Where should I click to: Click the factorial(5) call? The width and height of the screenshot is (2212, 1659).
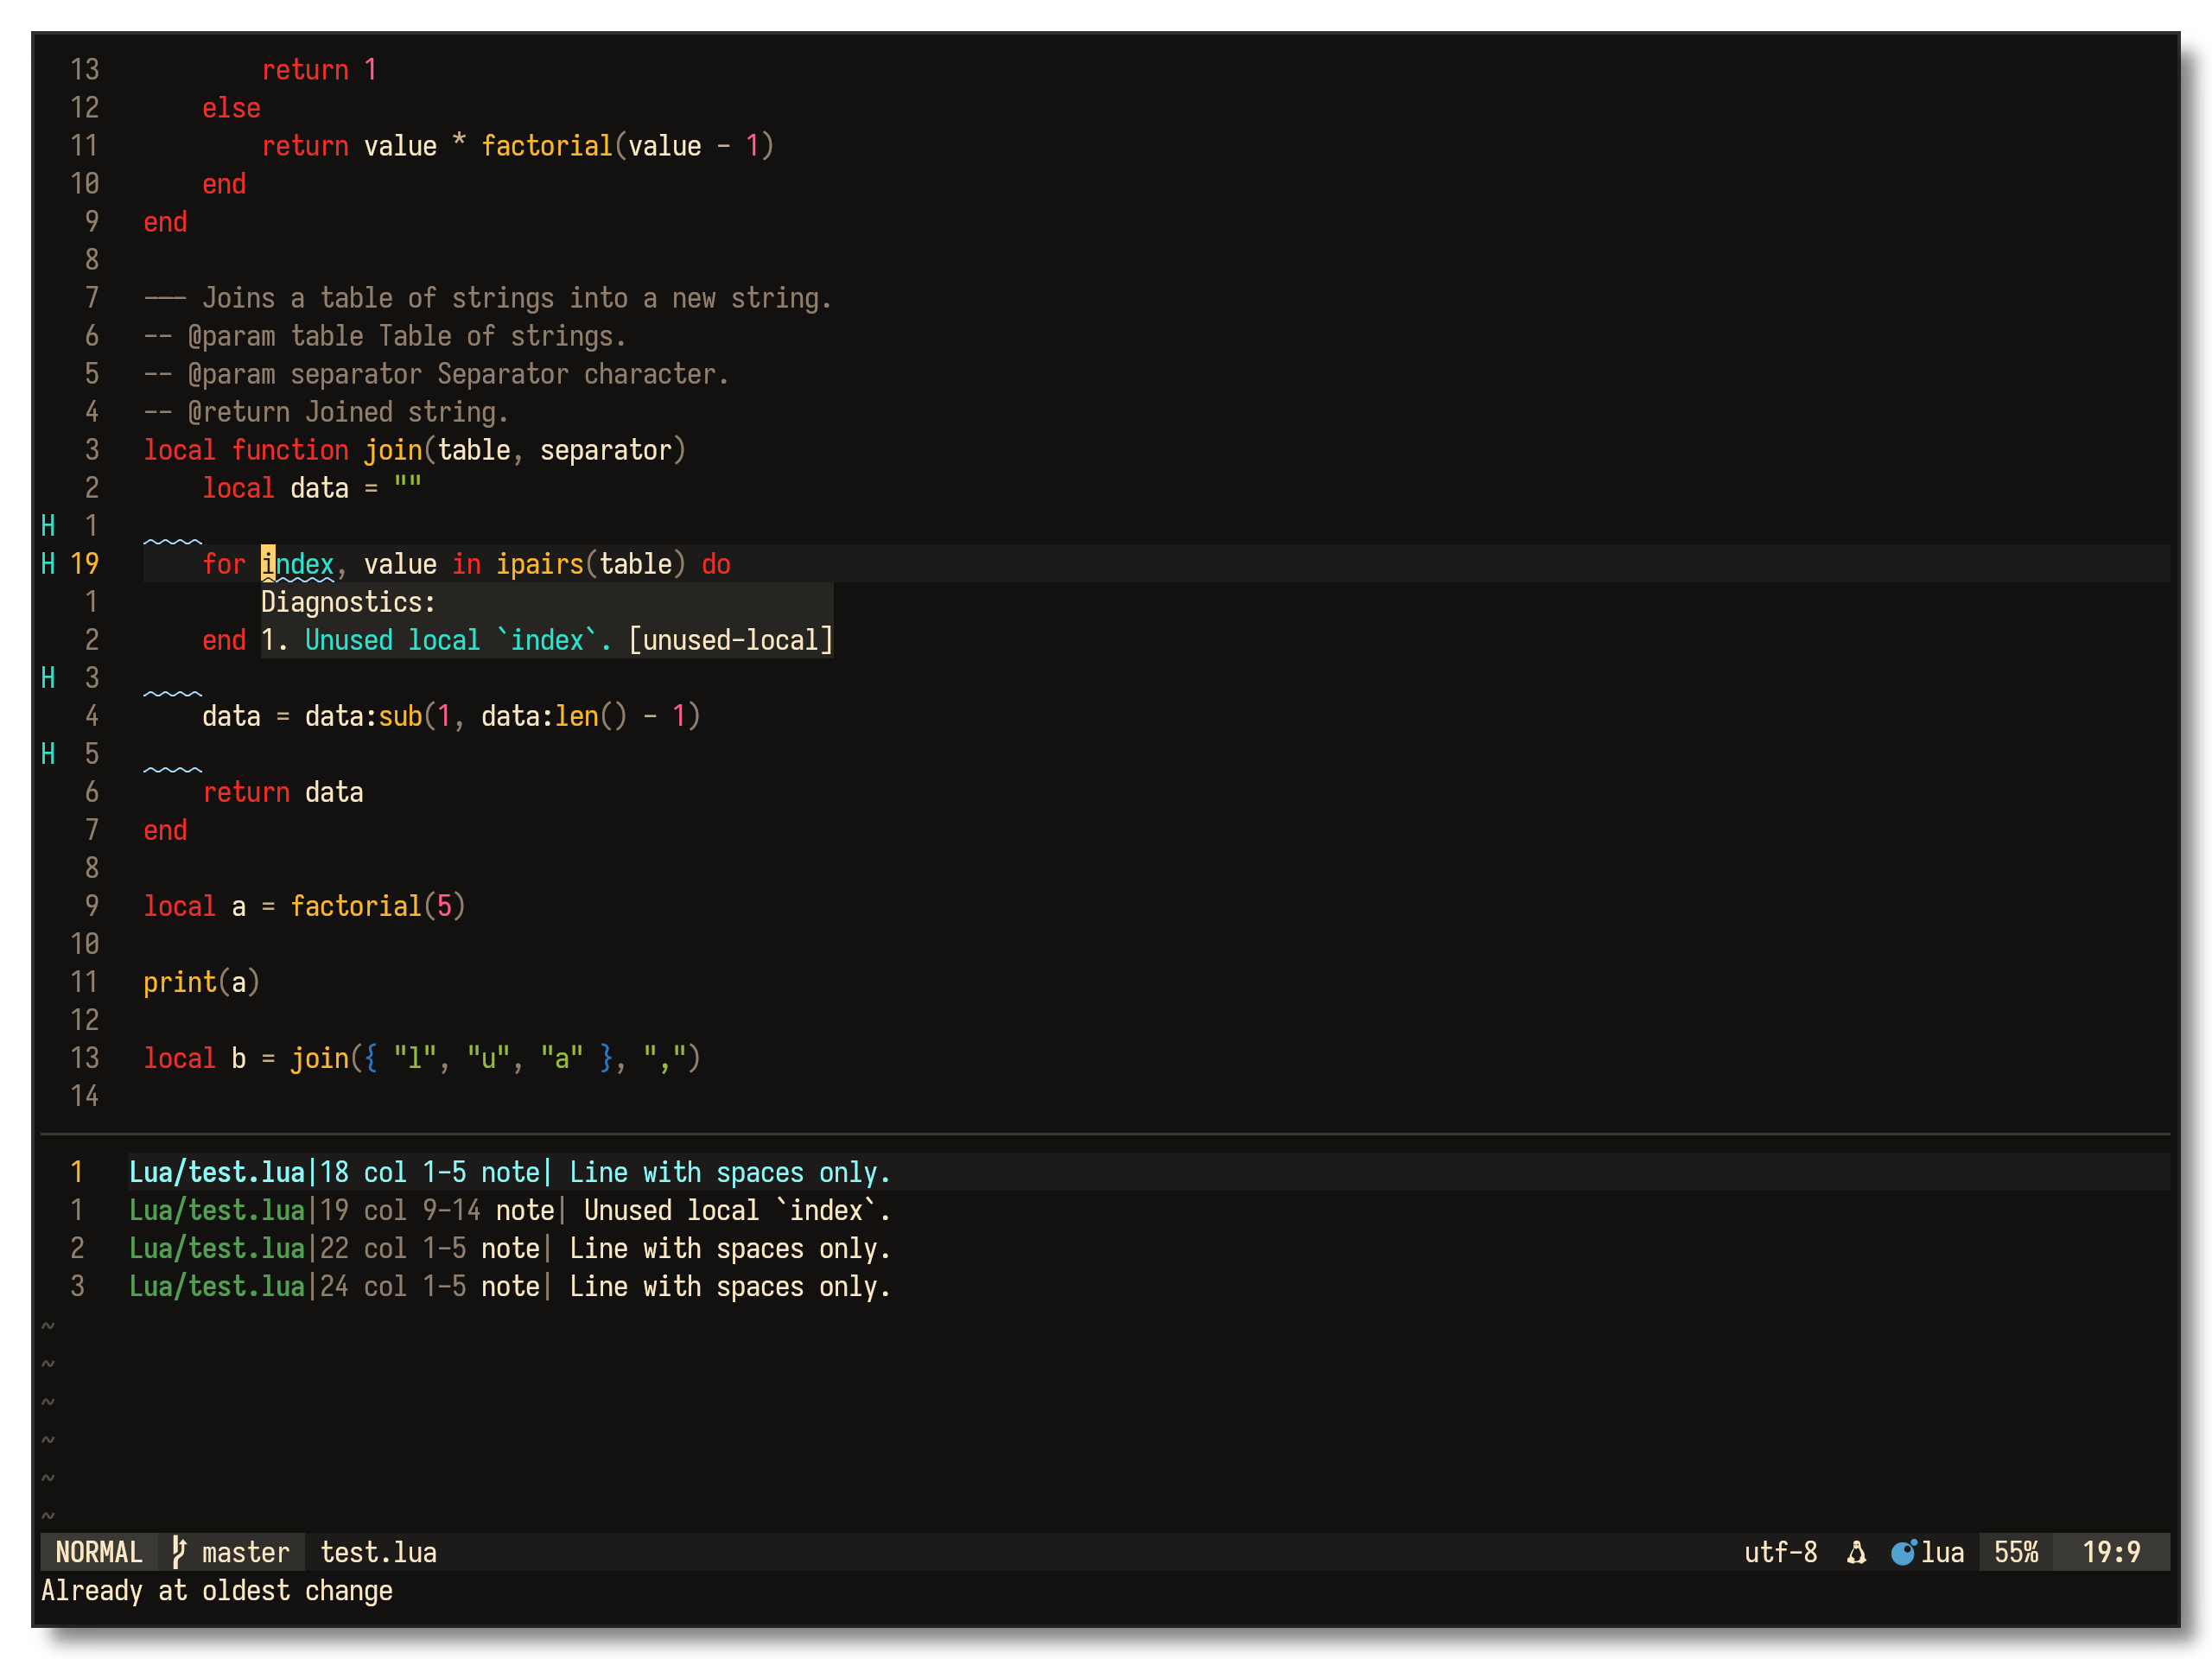377,906
